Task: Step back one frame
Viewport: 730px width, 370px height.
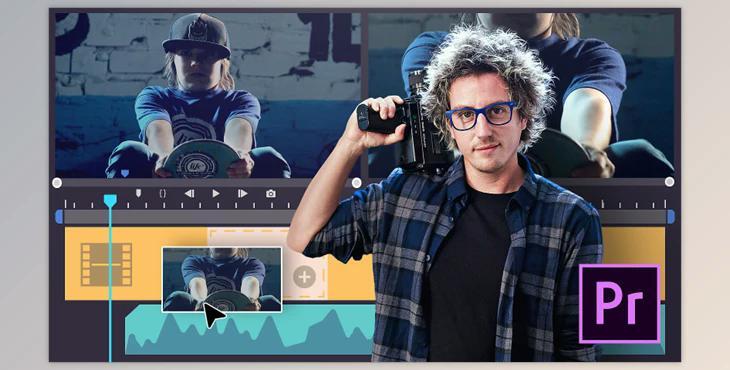Action: click(x=189, y=194)
